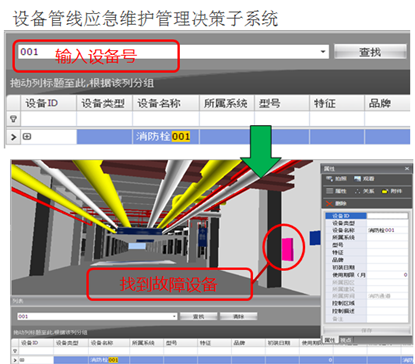Click the 查找 button in lower list panel
The height and width of the screenshot is (364, 415).
click(198, 316)
